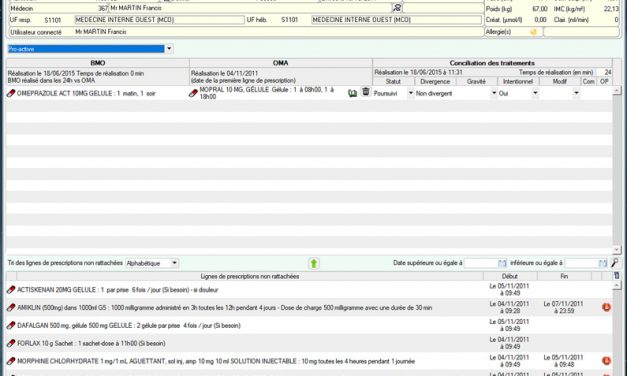The width and height of the screenshot is (627, 376).
Task: Click the magnifier search icon by date filters
Action: pos(615,263)
